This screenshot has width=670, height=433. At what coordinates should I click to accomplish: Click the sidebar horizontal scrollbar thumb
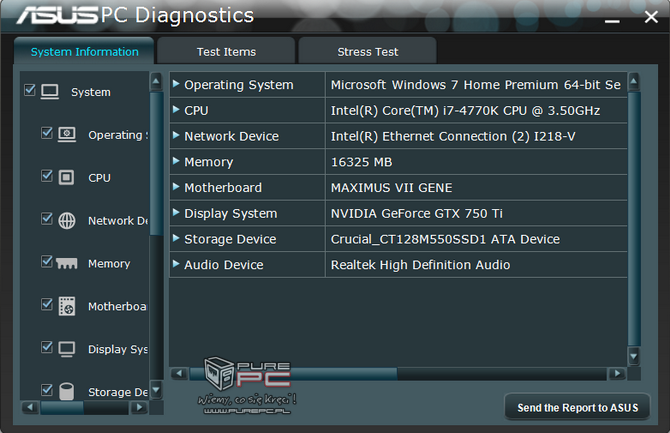point(62,407)
